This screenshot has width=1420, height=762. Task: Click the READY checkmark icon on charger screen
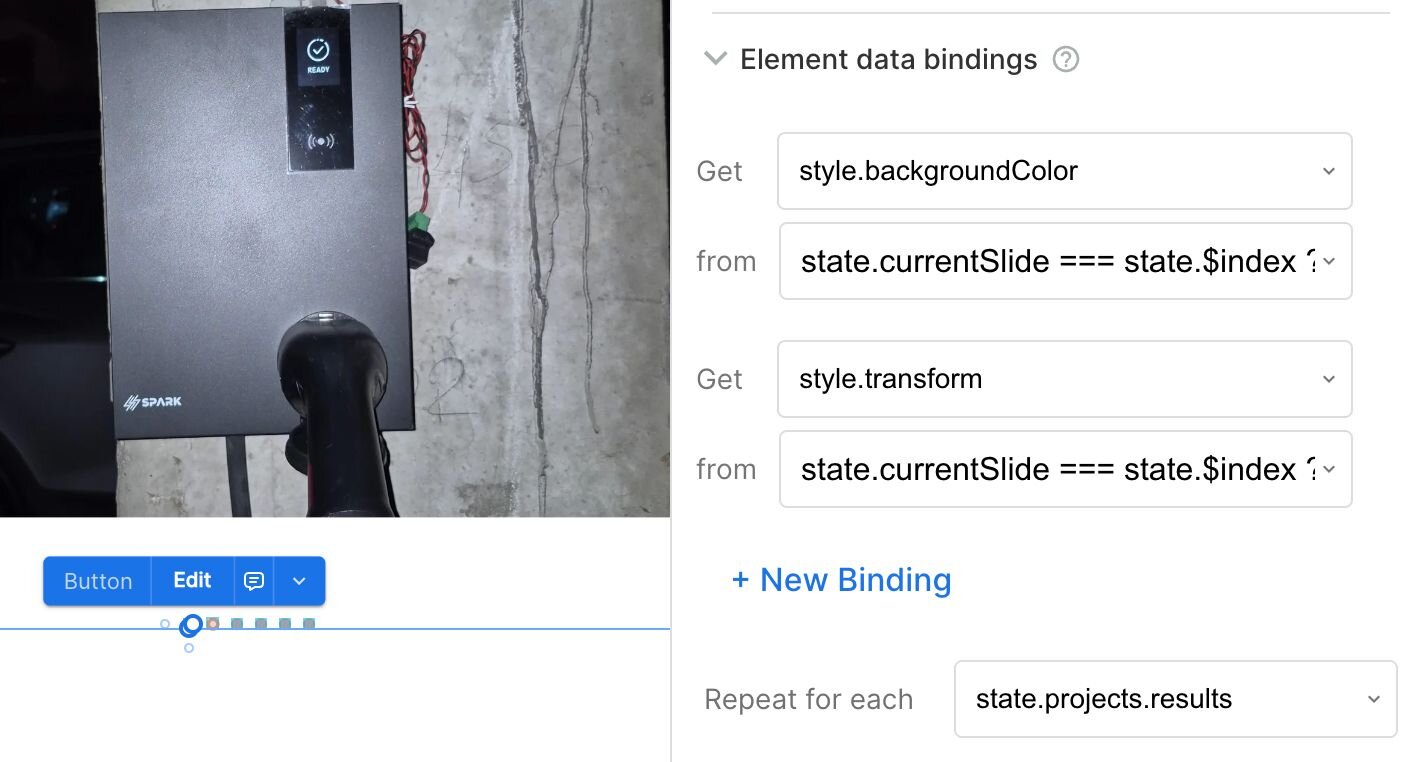(318, 50)
